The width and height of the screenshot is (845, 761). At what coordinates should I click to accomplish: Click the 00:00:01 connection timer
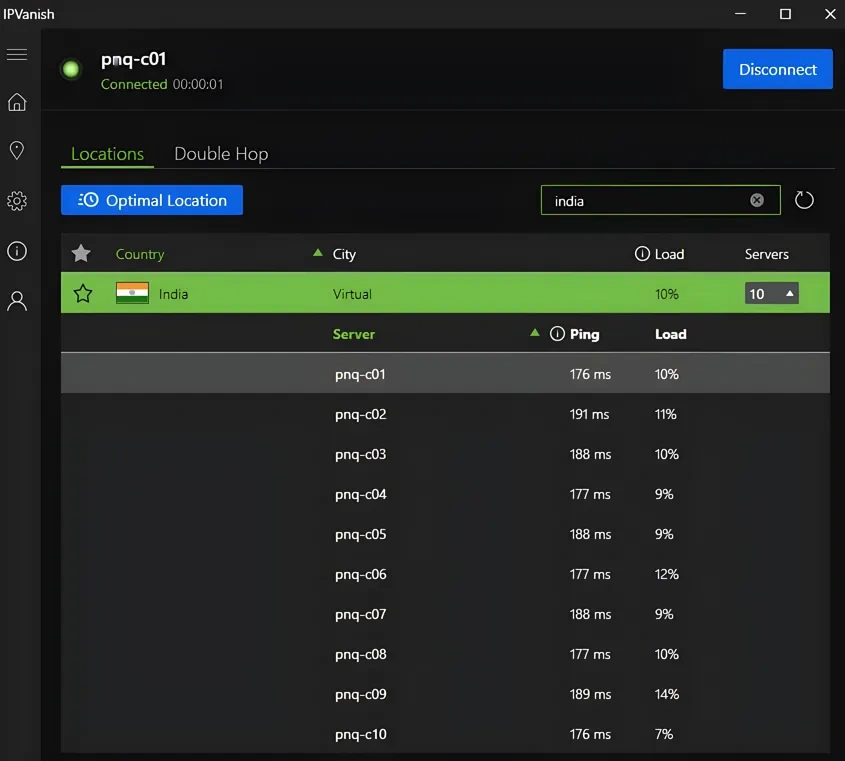[198, 84]
